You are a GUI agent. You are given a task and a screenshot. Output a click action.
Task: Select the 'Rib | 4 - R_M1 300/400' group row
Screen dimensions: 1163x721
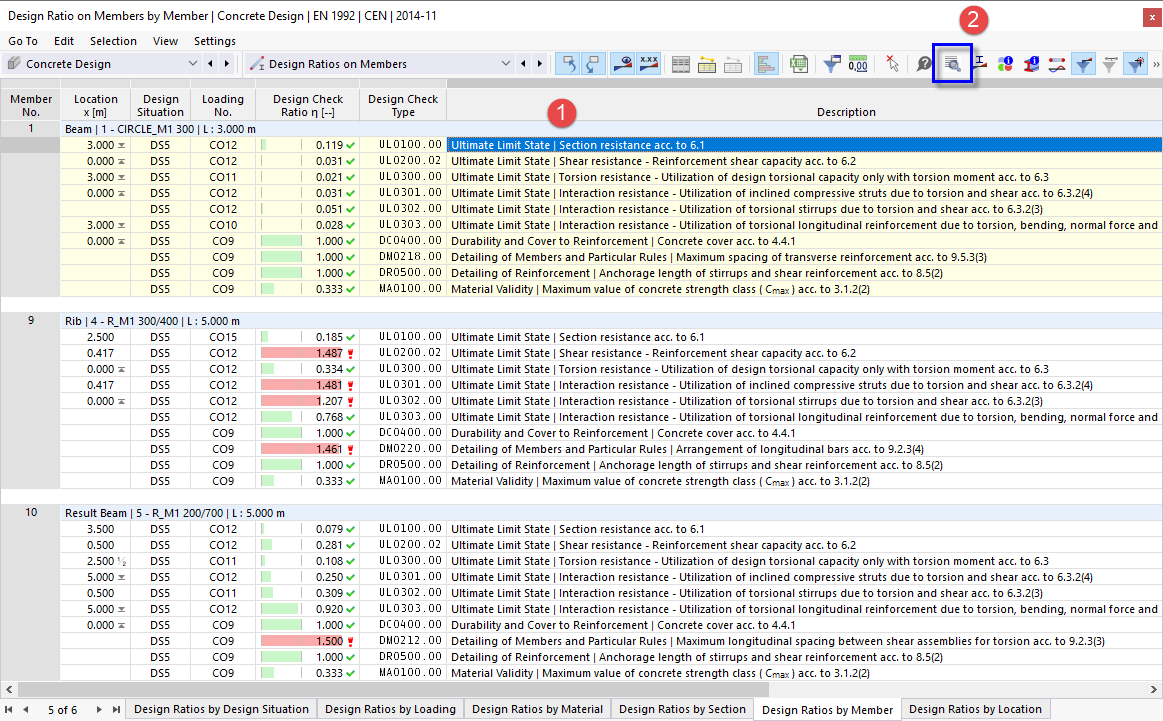point(611,321)
